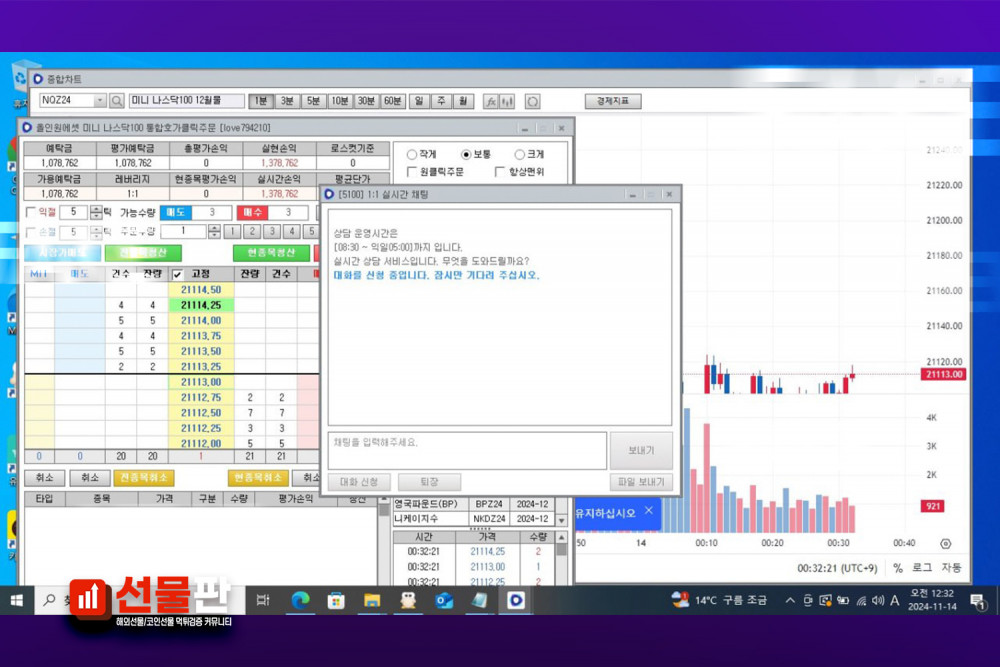This screenshot has width=1000, height=667.
Task: Toggle the 익절 checkbox
Action: point(30,212)
